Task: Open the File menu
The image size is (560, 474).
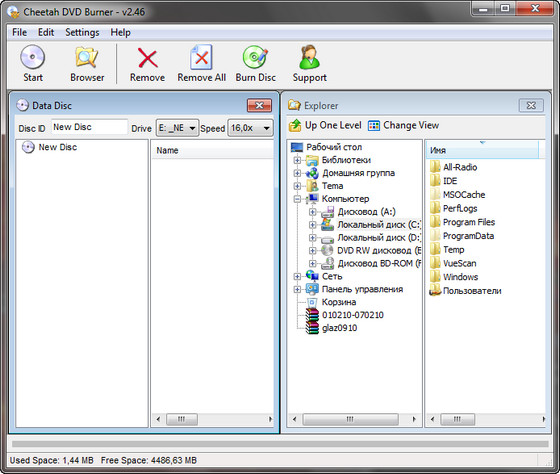Action: pos(19,32)
